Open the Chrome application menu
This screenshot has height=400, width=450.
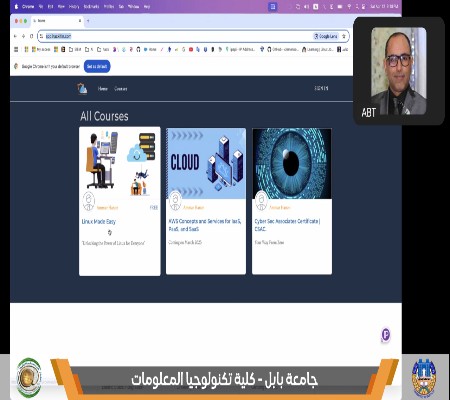[x=28, y=6]
